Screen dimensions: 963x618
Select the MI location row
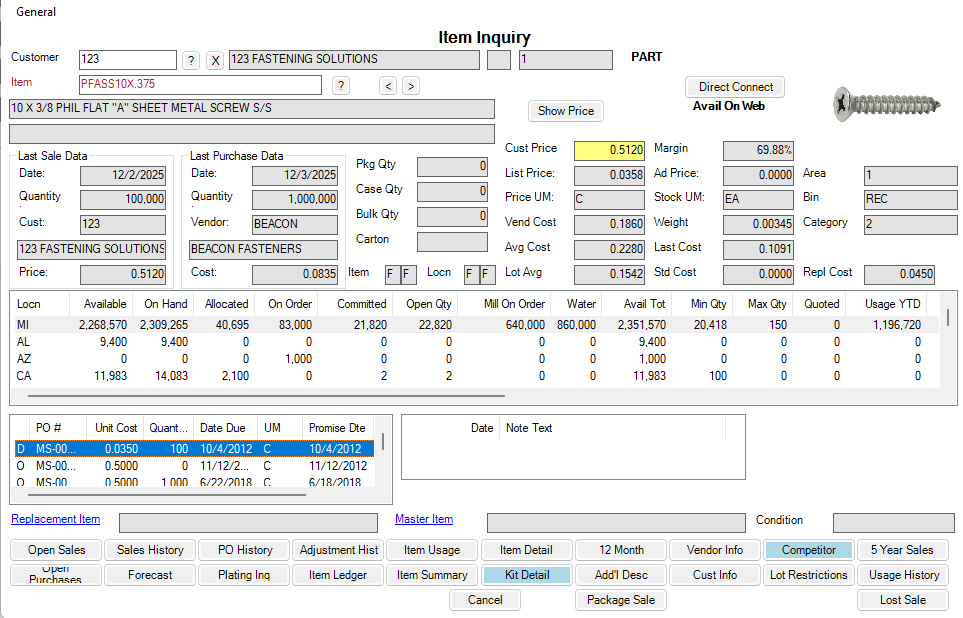(474, 324)
